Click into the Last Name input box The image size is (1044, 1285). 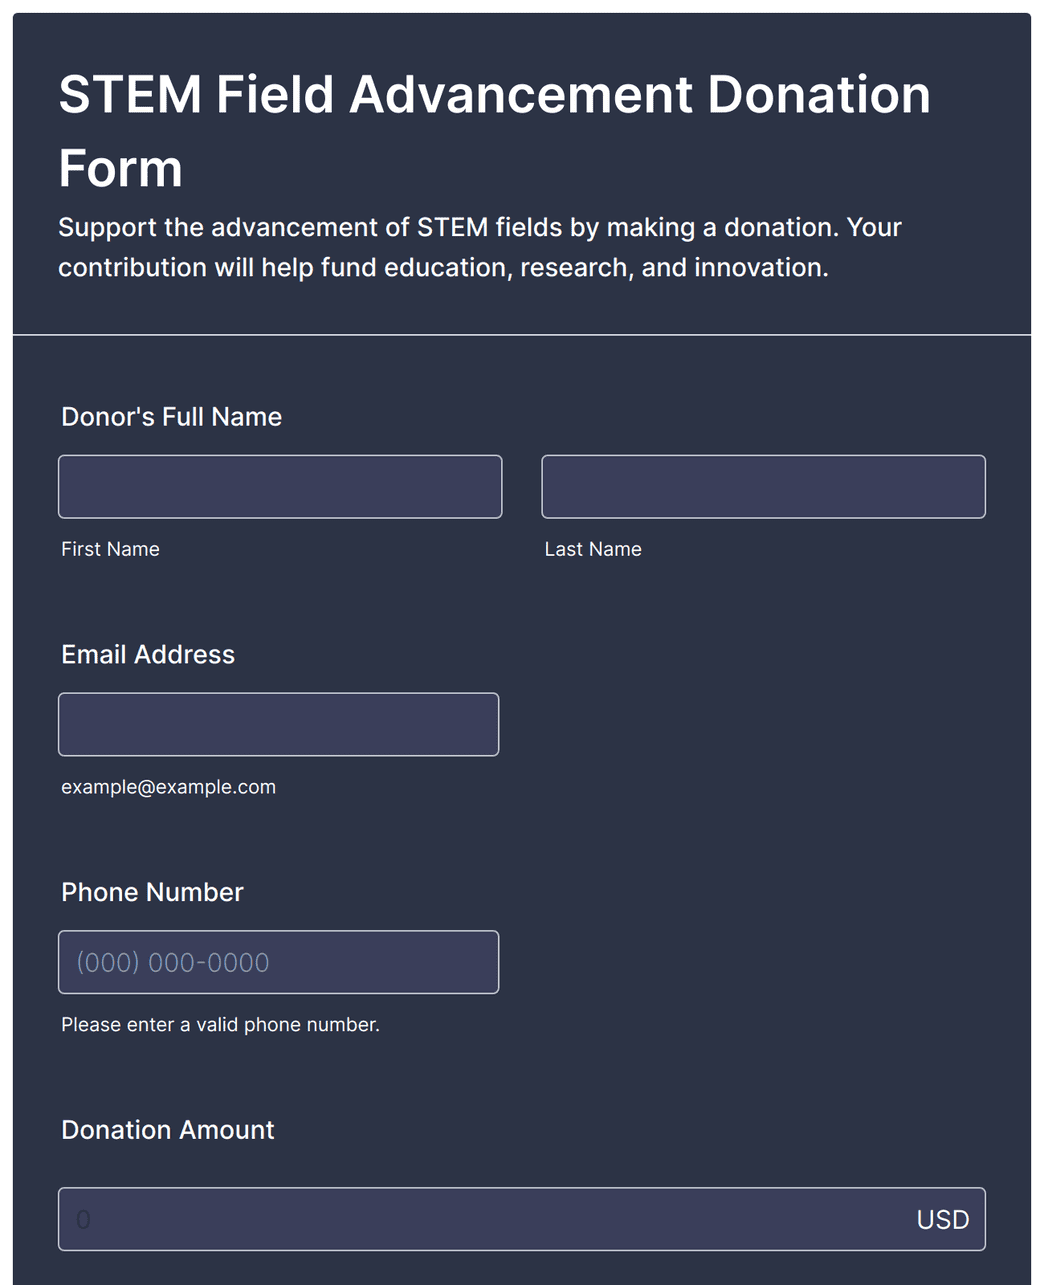pyautogui.click(x=763, y=487)
